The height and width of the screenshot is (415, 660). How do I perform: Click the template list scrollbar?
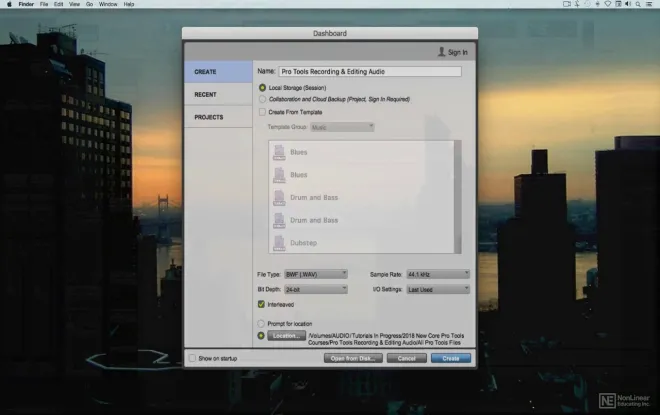click(458, 197)
